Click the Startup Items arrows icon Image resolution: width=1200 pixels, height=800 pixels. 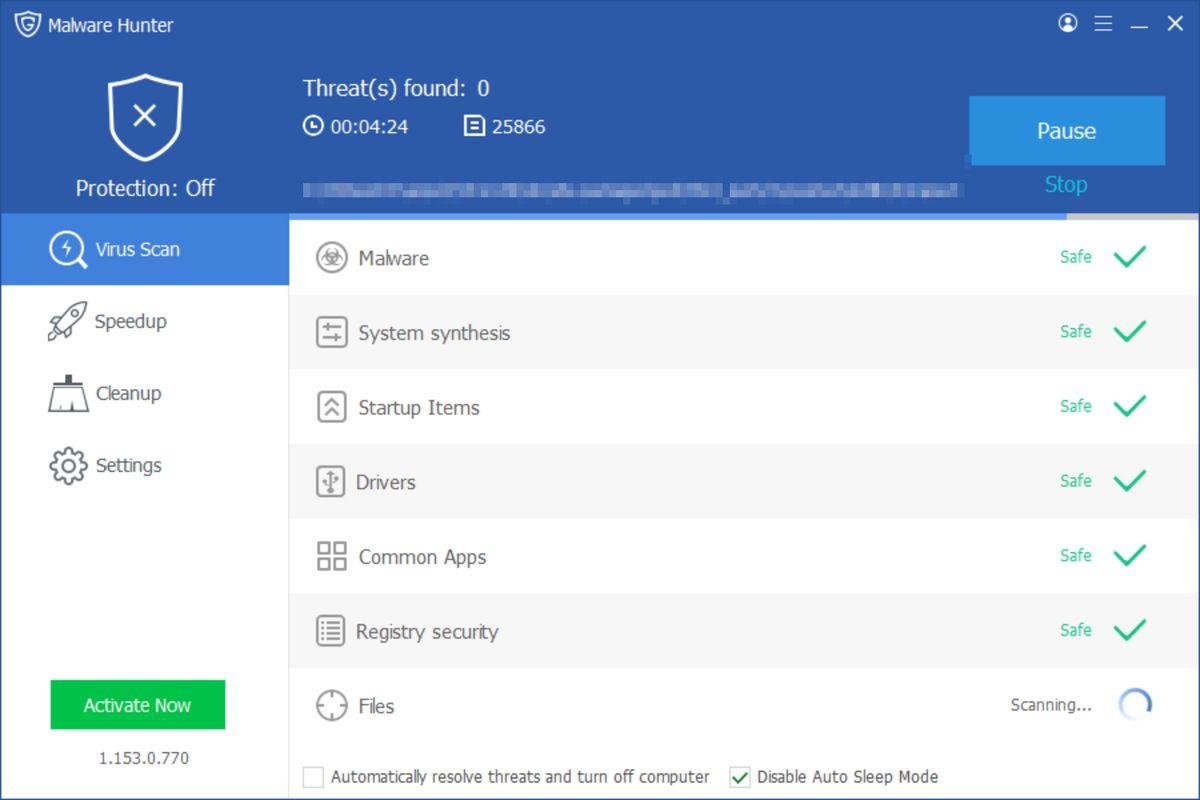click(x=332, y=407)
